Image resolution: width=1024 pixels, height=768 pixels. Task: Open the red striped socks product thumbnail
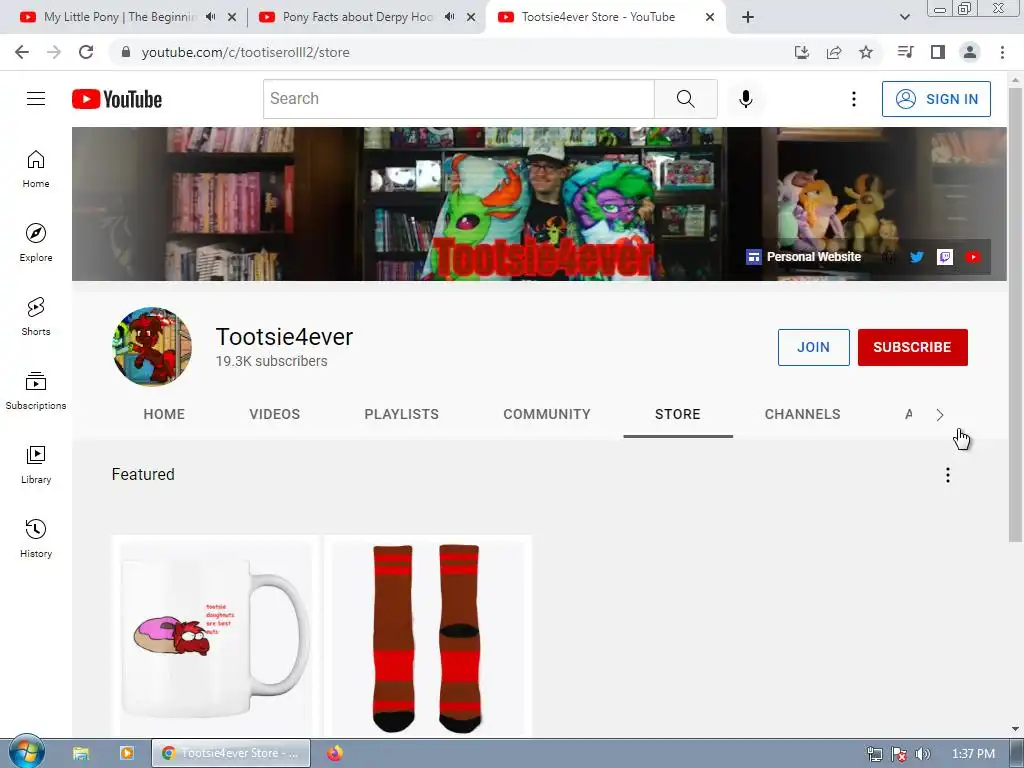(x=428, y=637)
